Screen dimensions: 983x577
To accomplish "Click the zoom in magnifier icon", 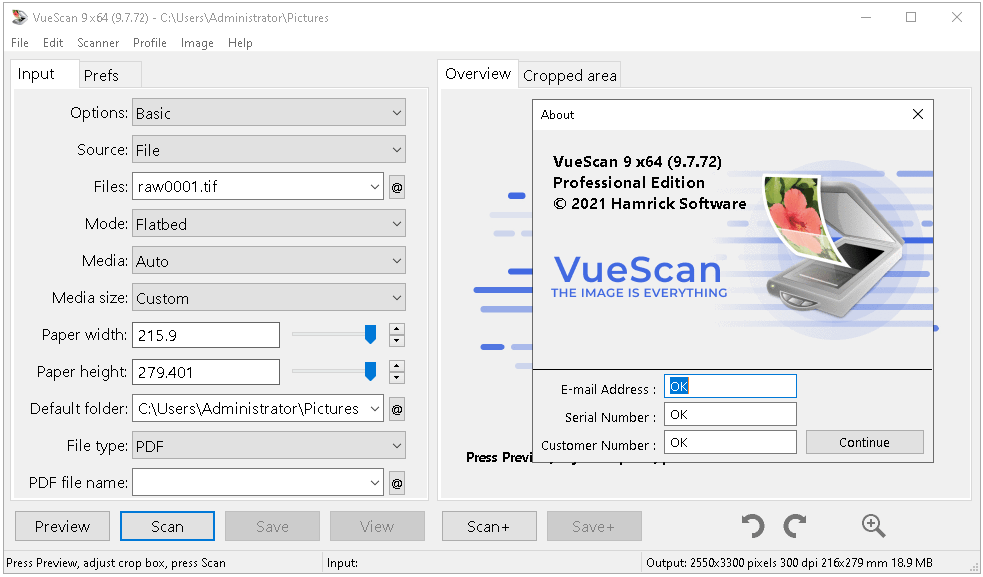I will [873, 526].
